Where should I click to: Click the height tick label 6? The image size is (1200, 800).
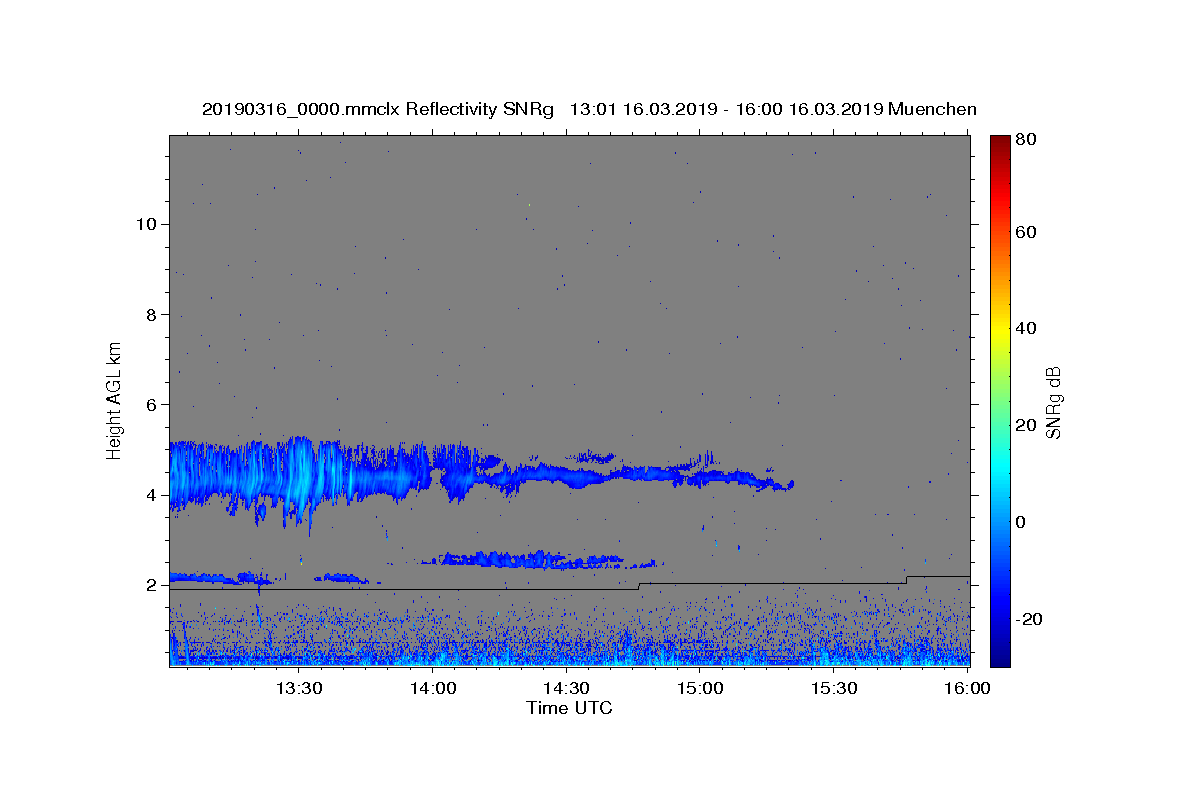pyautogui.click(x=150, y=405)
